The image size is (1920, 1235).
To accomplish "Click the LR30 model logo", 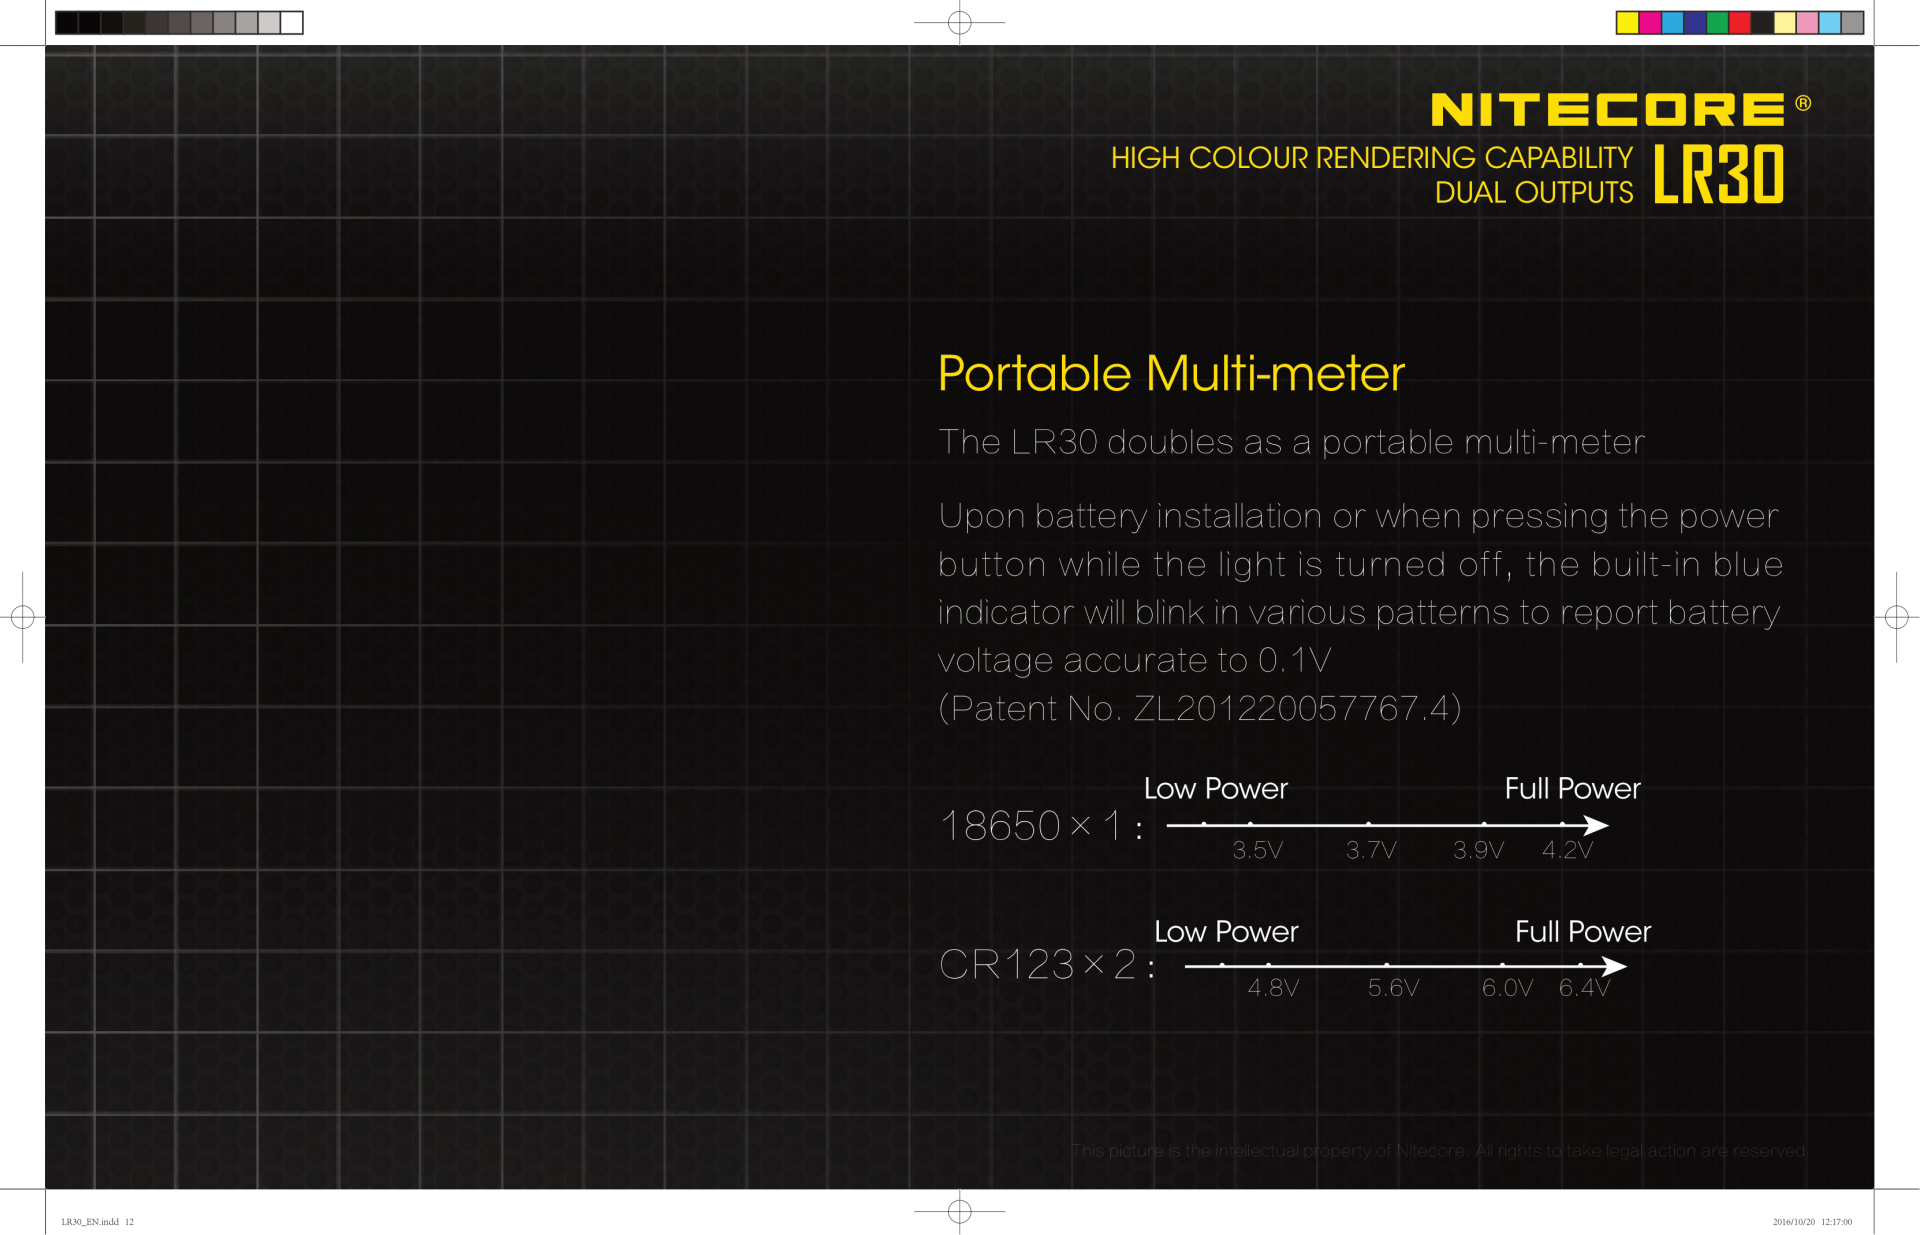I will [1718, 174].
